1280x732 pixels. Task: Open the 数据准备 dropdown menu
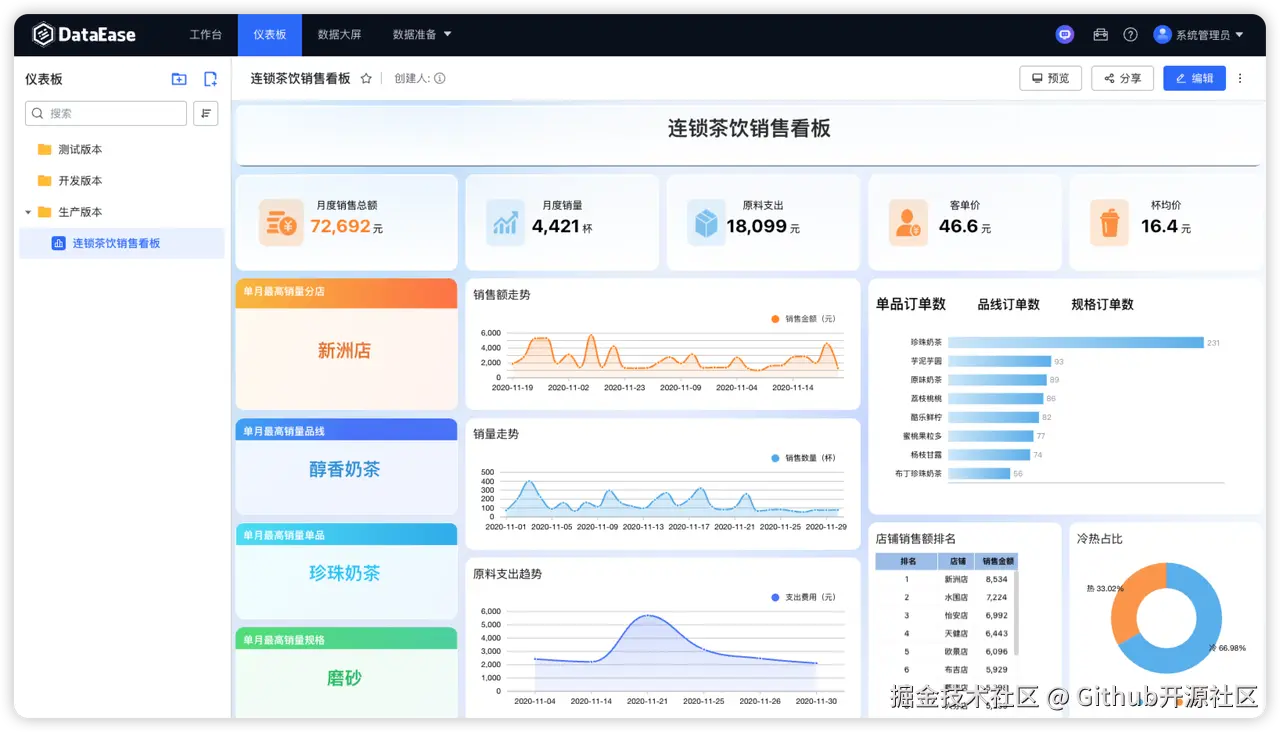click(x=422, y=34)
